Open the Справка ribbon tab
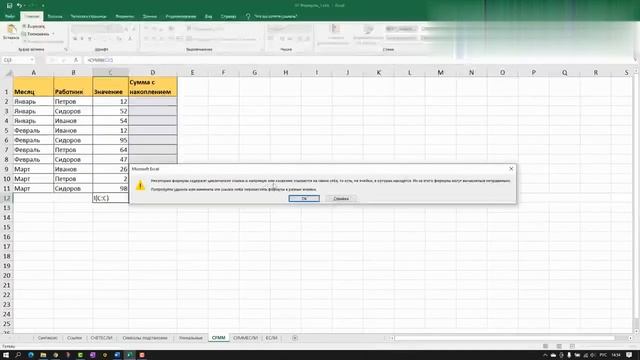 coord(228,16)
